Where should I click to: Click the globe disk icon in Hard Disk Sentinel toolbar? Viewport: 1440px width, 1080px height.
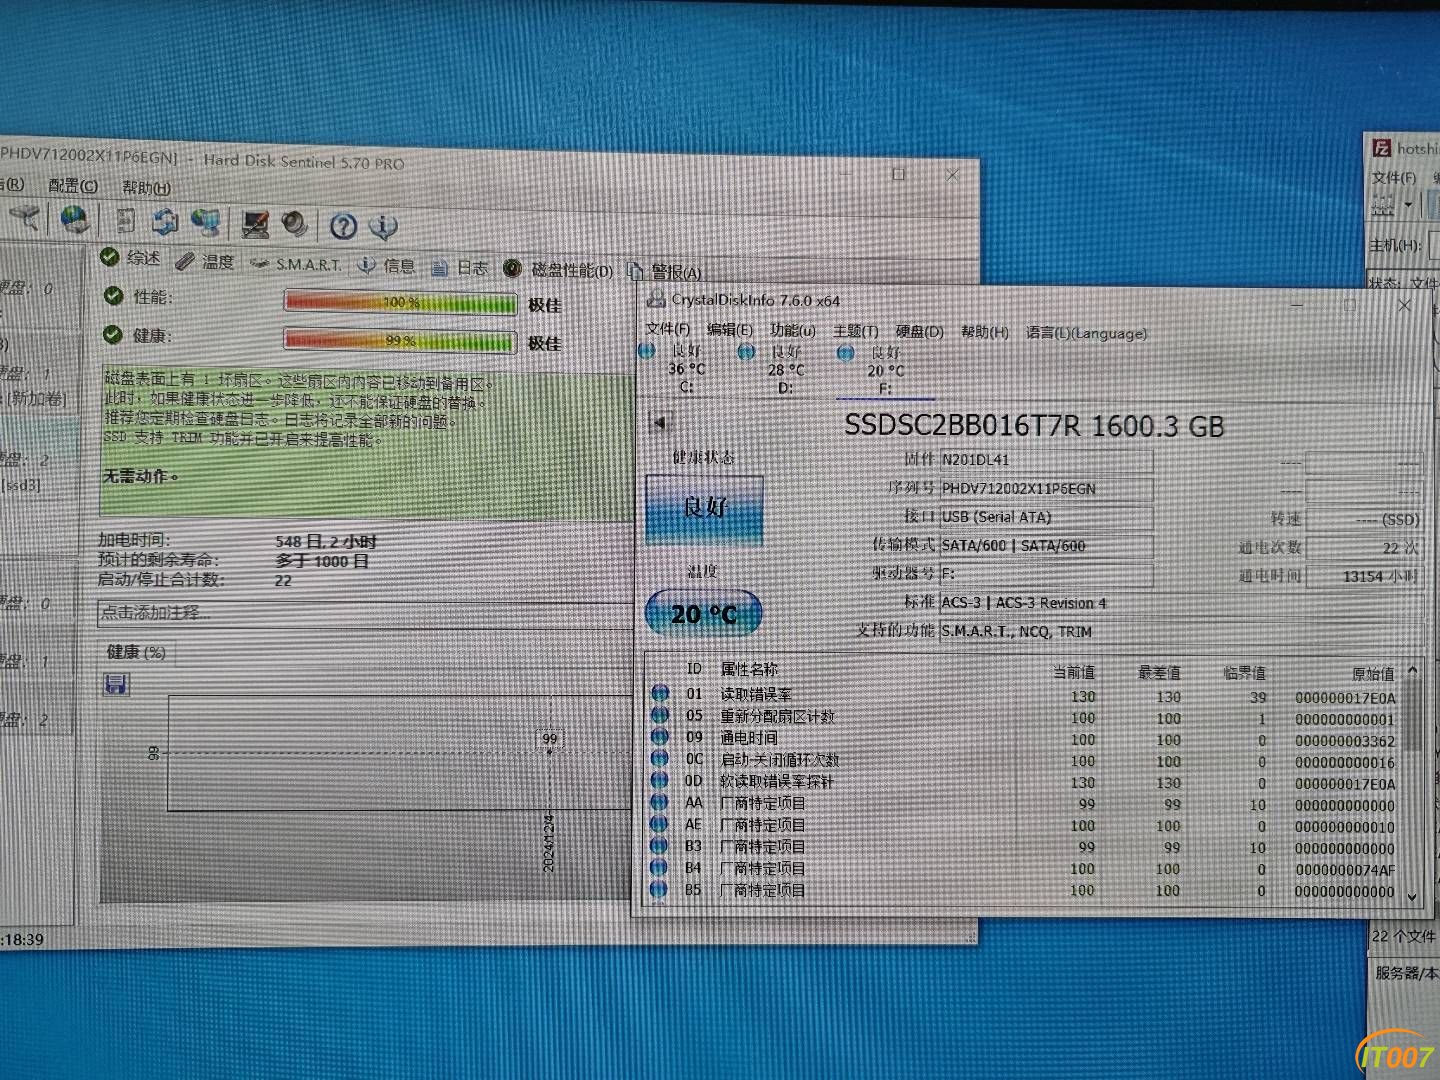75,219
